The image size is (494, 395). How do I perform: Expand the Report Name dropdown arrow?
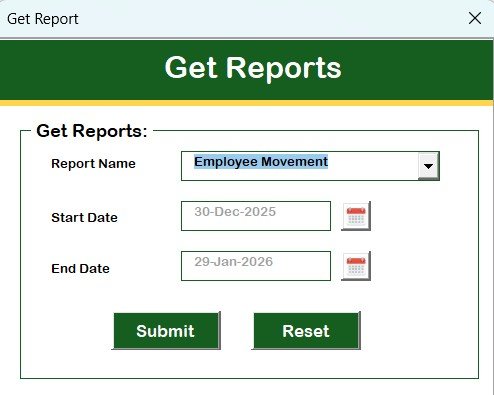click(428, 166)
